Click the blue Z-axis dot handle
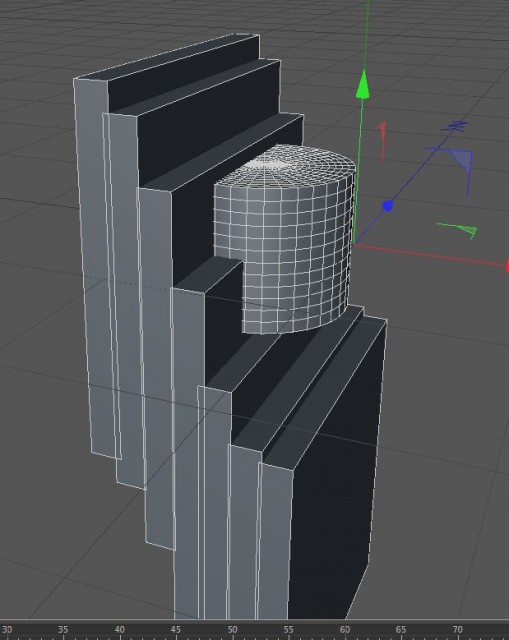 pyautogui.click(x=387, y=206)
